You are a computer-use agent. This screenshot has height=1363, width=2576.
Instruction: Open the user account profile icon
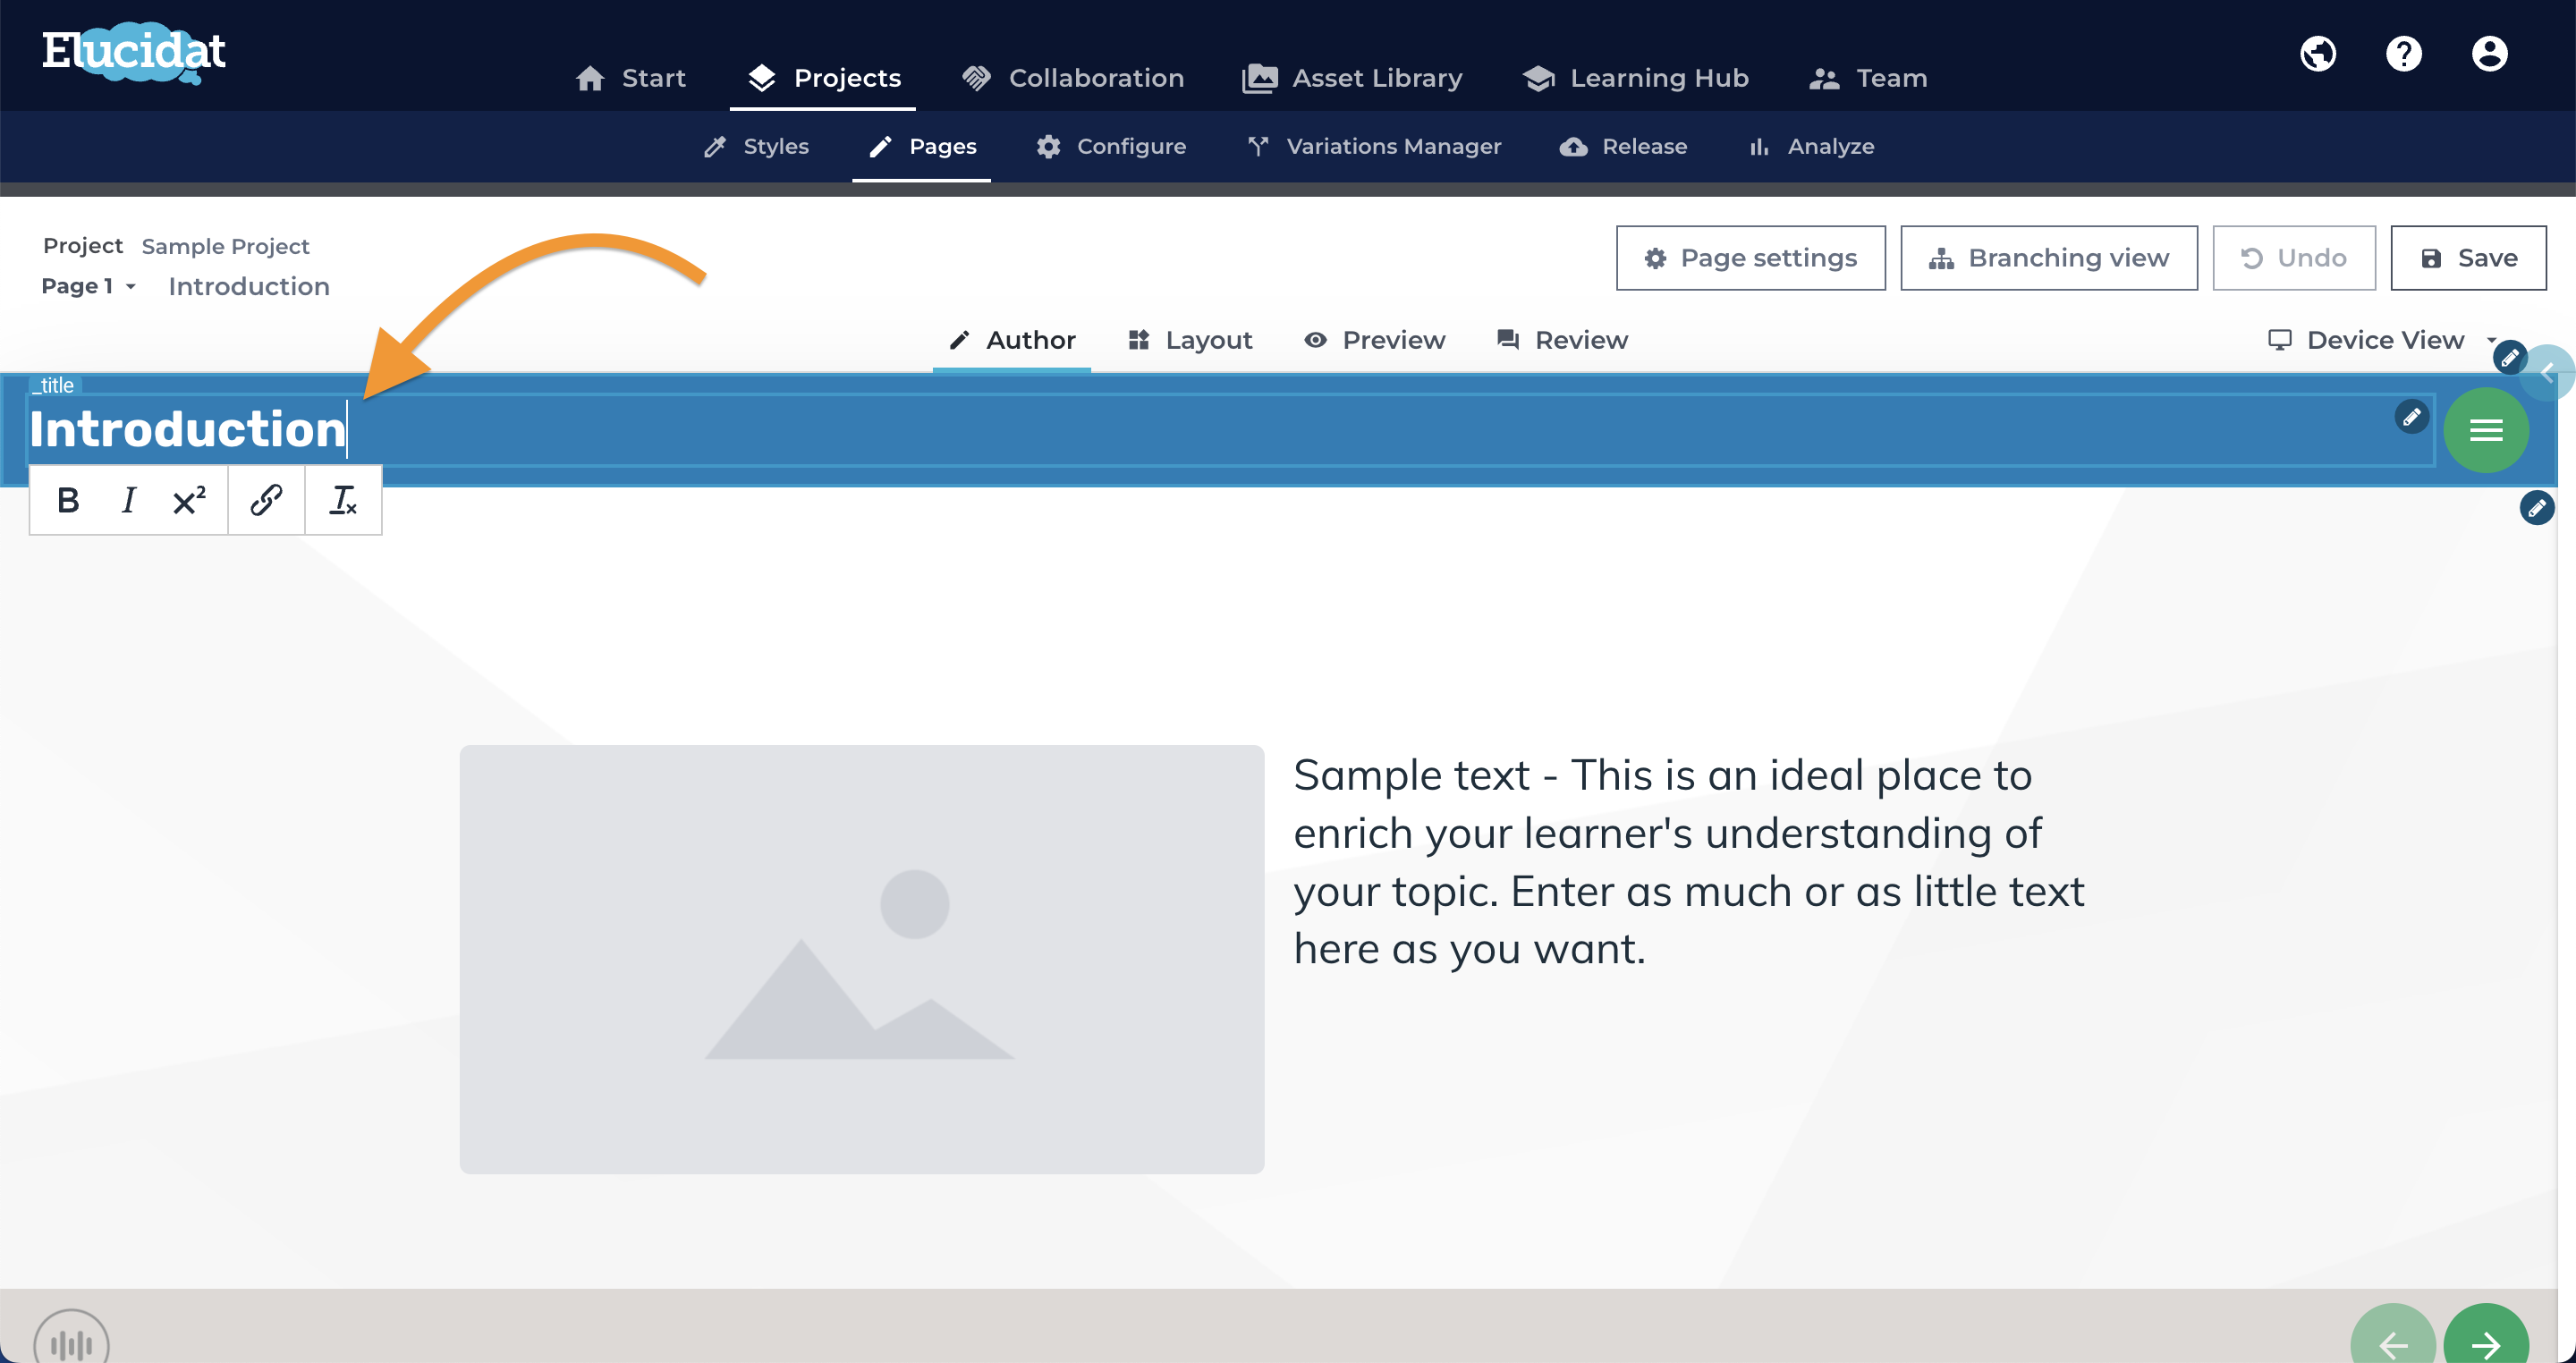click(2489, 54)
